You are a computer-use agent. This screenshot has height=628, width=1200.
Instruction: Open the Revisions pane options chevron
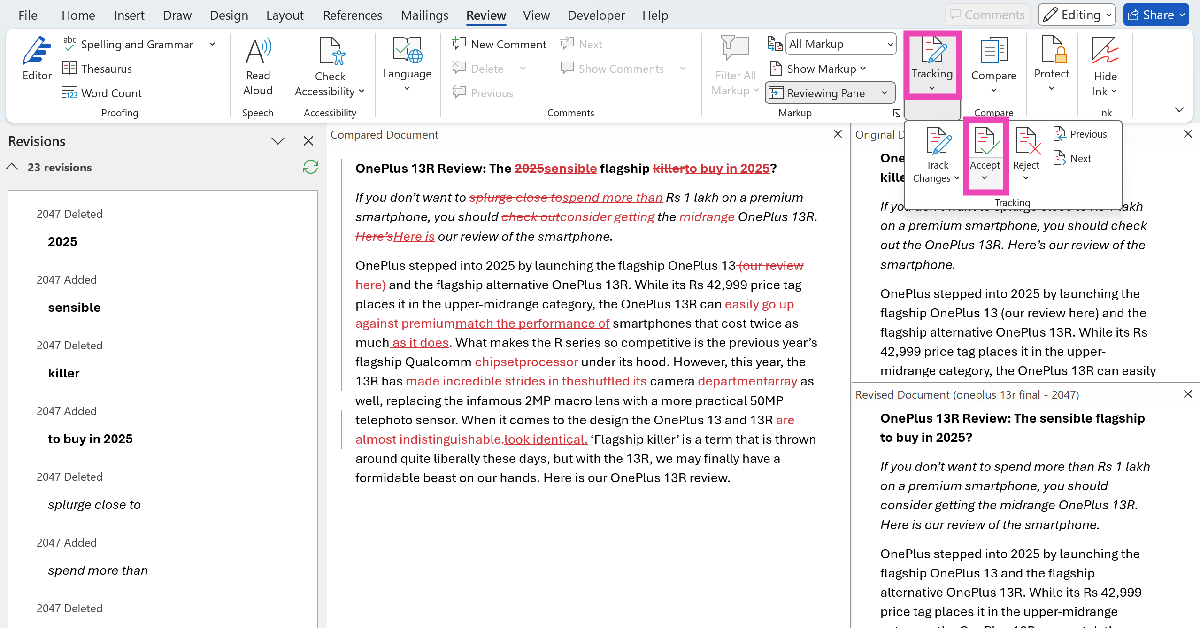pyautogui.click(x=278, y=141)
